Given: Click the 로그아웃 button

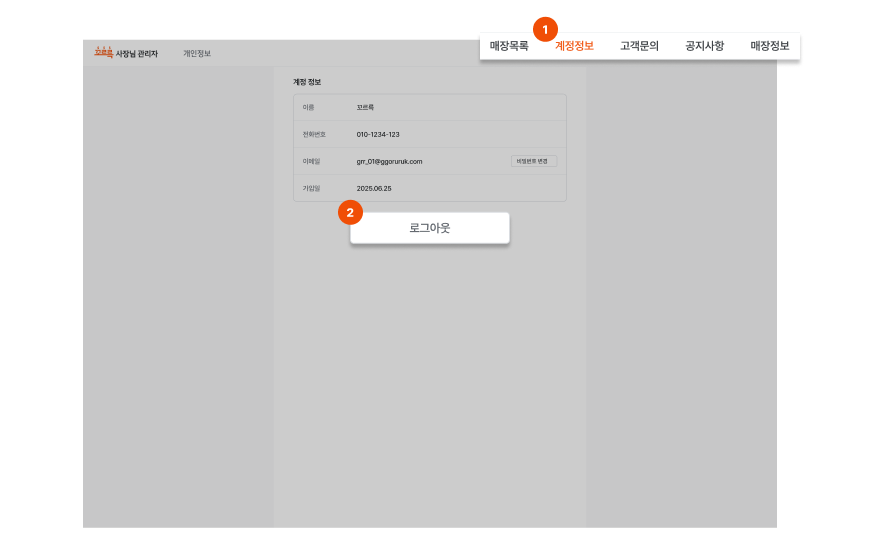Looking at the screenshot, I should point(430,228).
